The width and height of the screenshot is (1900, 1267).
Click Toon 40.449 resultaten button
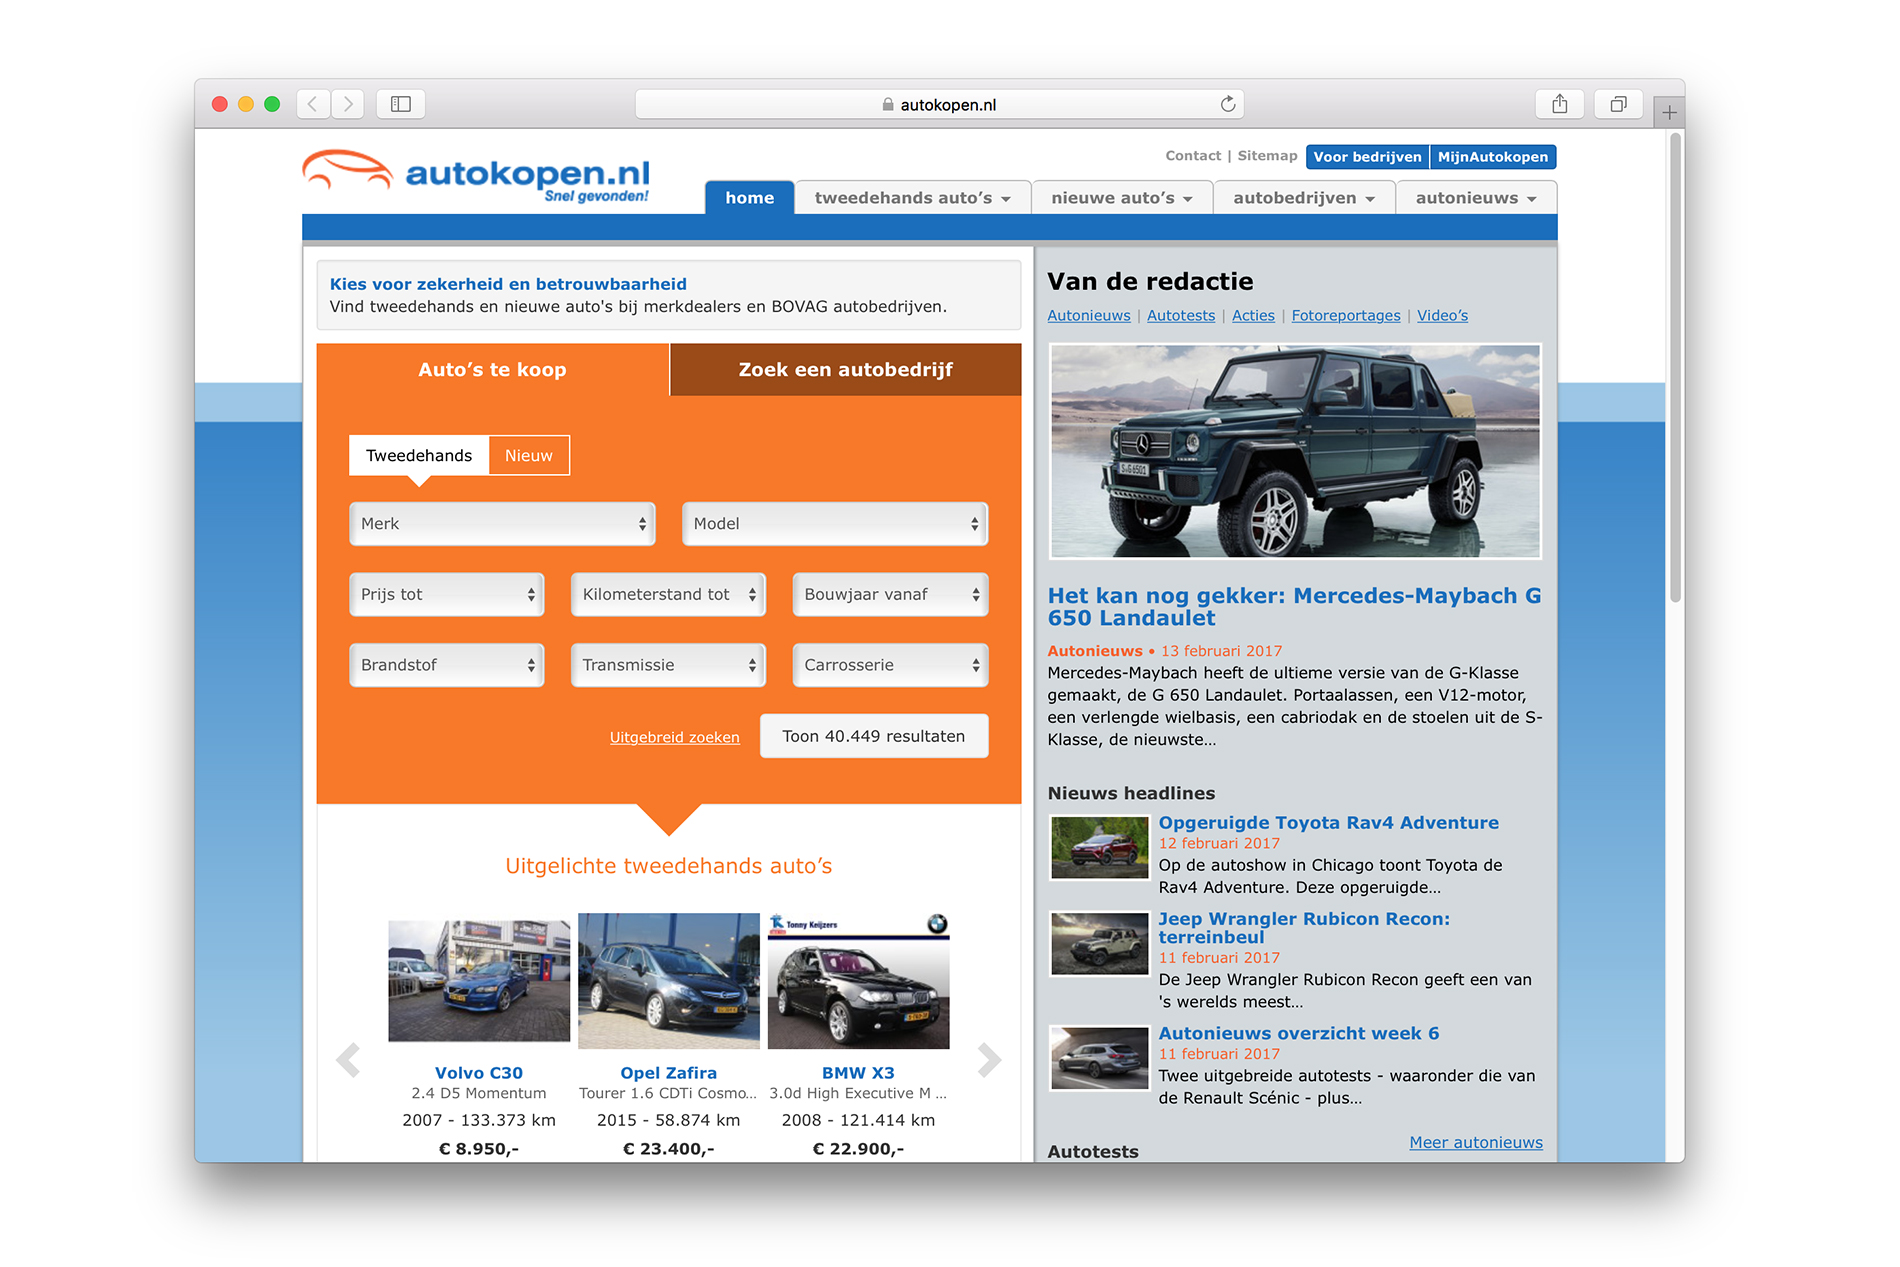pyautogui.click(x=874, y=737)
